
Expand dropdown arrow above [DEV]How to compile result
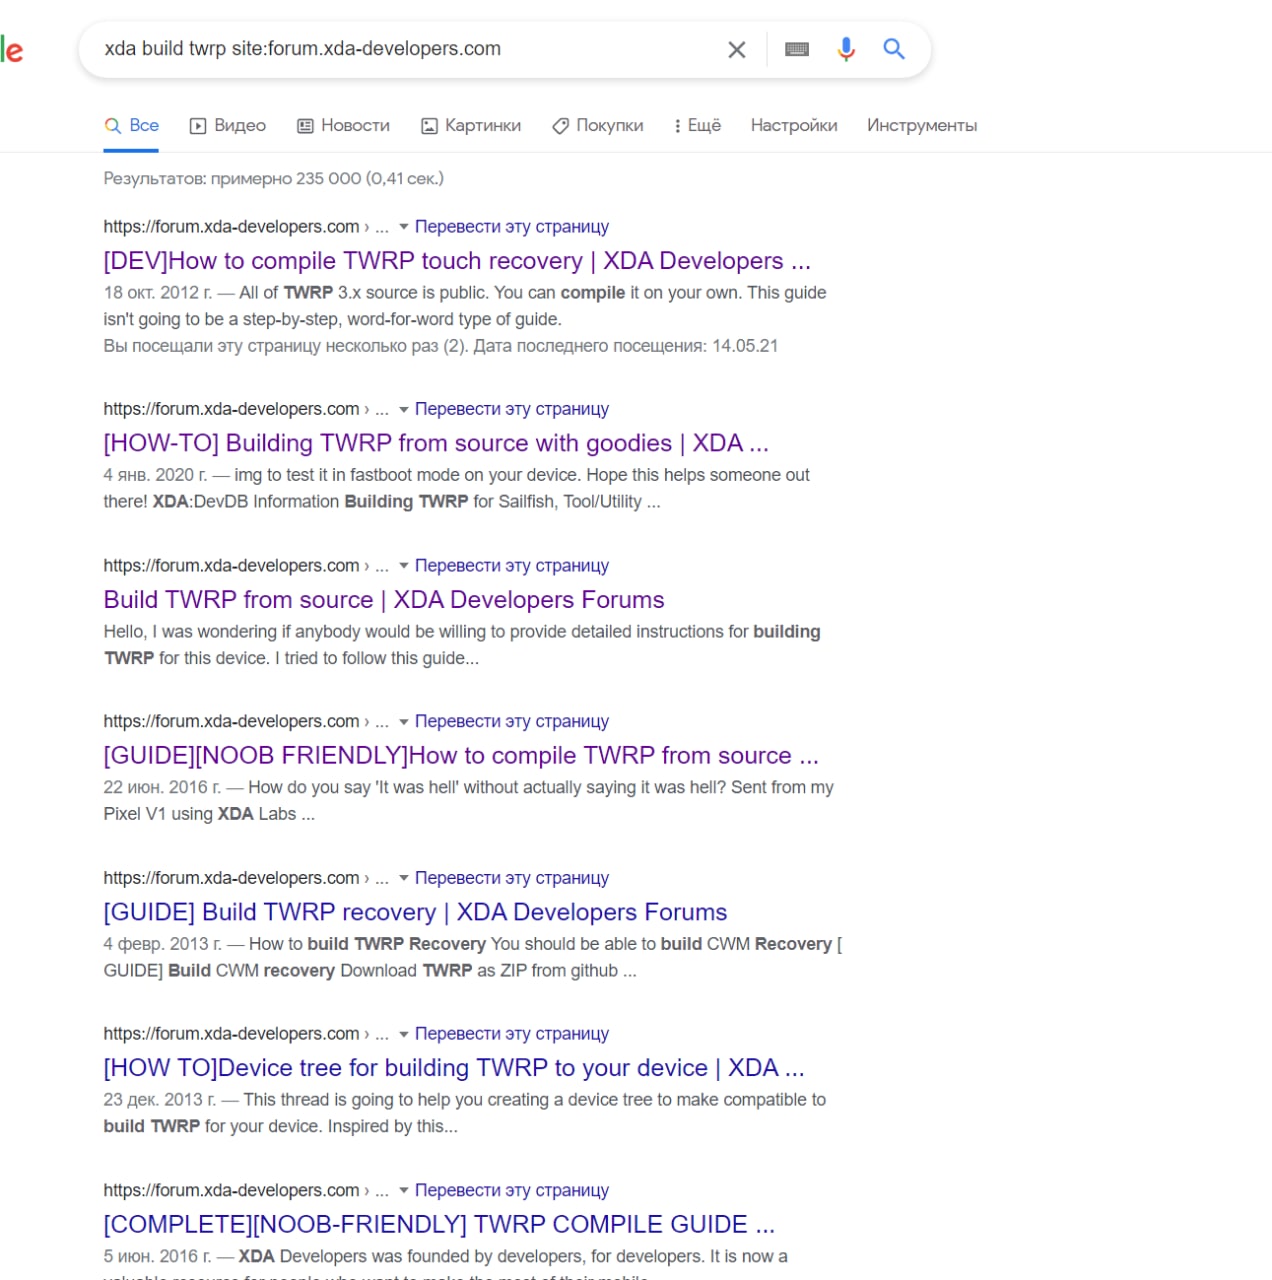point(404,227)
